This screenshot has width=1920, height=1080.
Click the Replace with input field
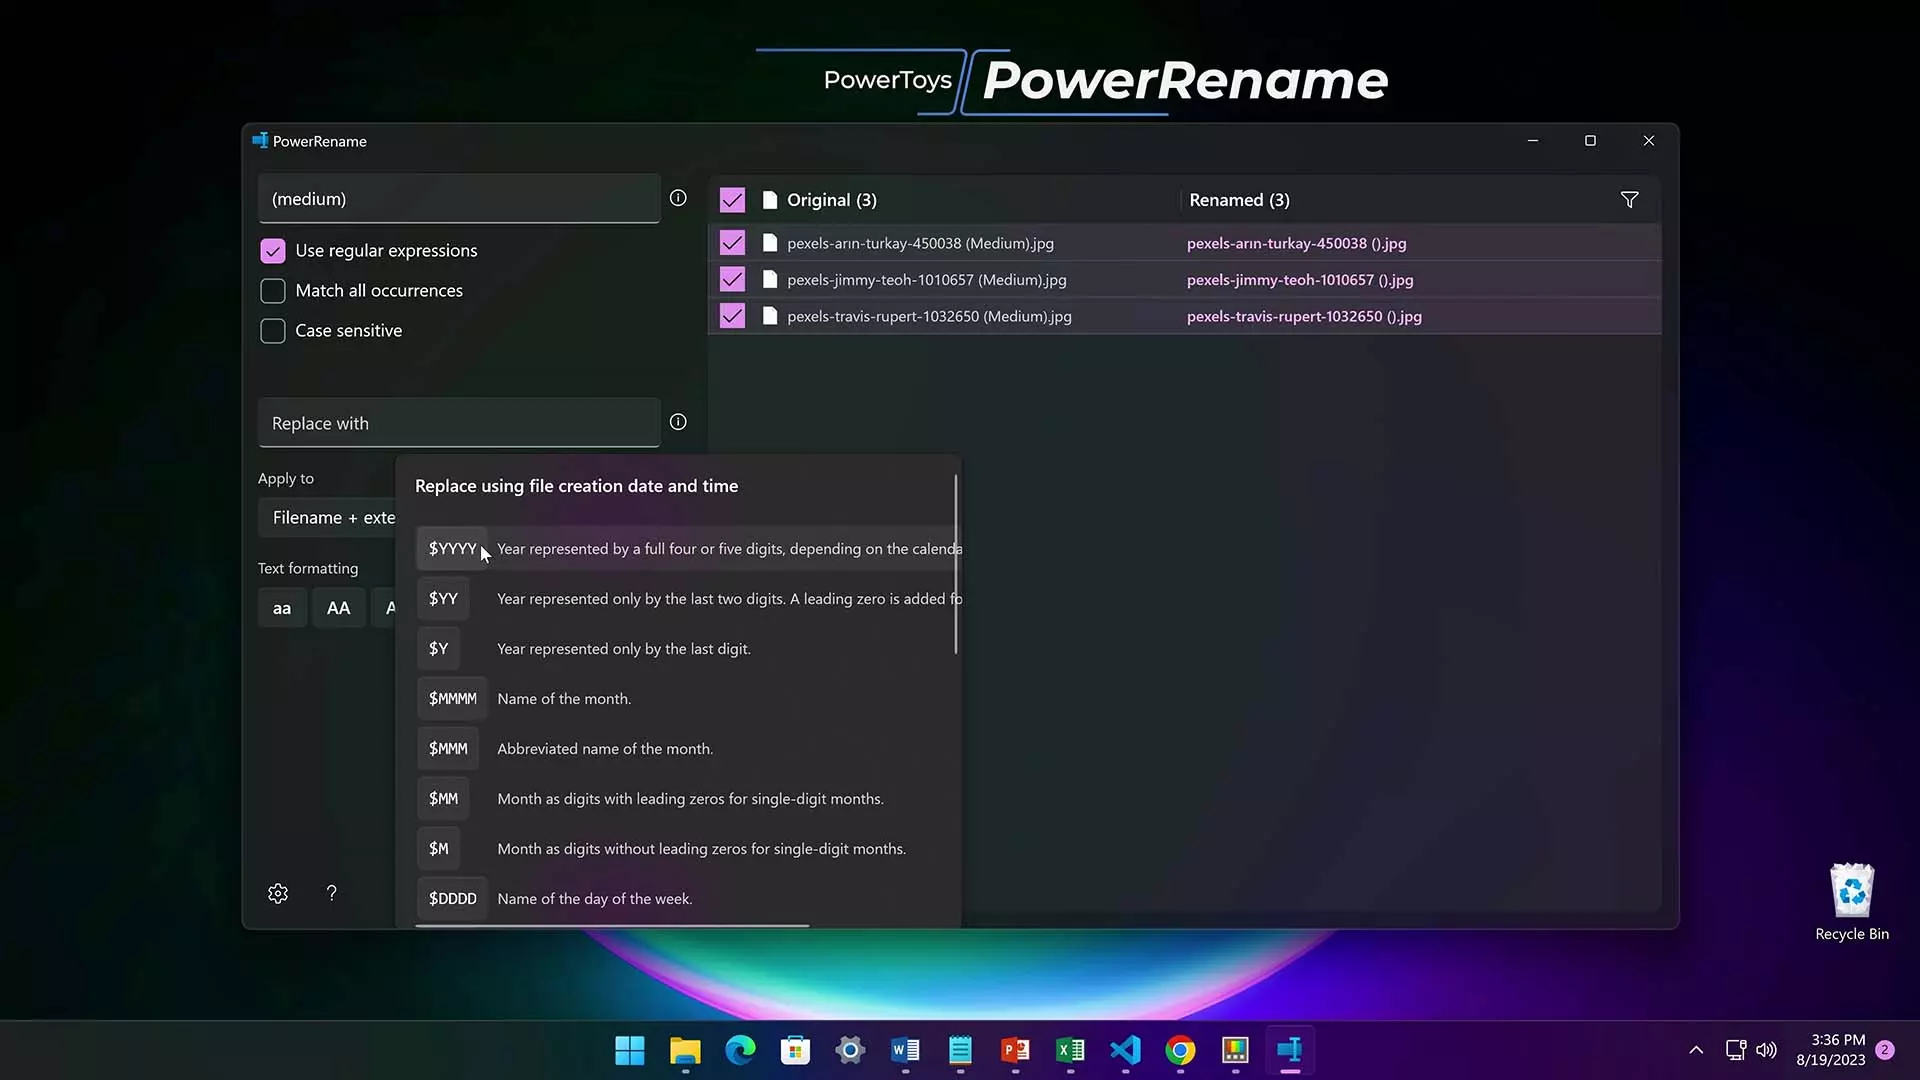pos(459,423)
